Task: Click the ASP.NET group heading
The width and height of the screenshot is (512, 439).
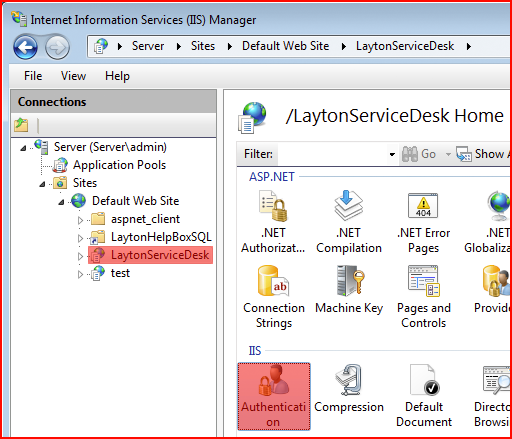Action: click(x=272, y=177)
